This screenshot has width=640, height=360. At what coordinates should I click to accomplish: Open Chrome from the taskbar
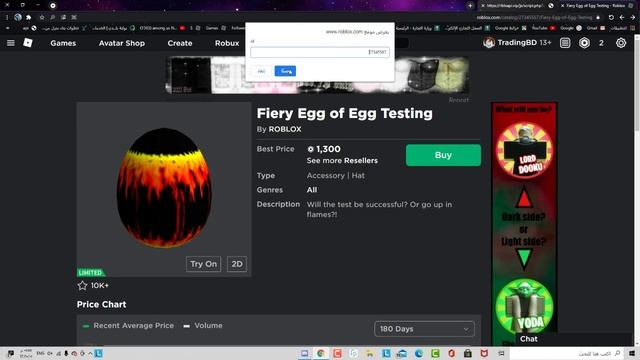point(321,353)
